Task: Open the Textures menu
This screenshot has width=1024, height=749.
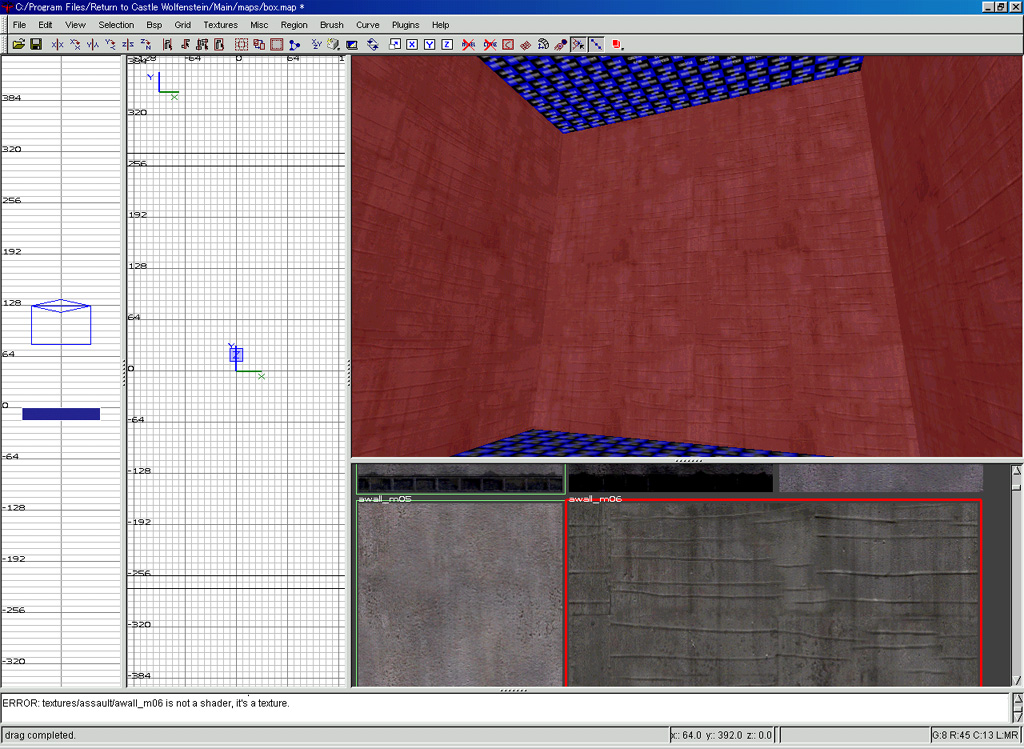Action: click(x=221, y=25)
